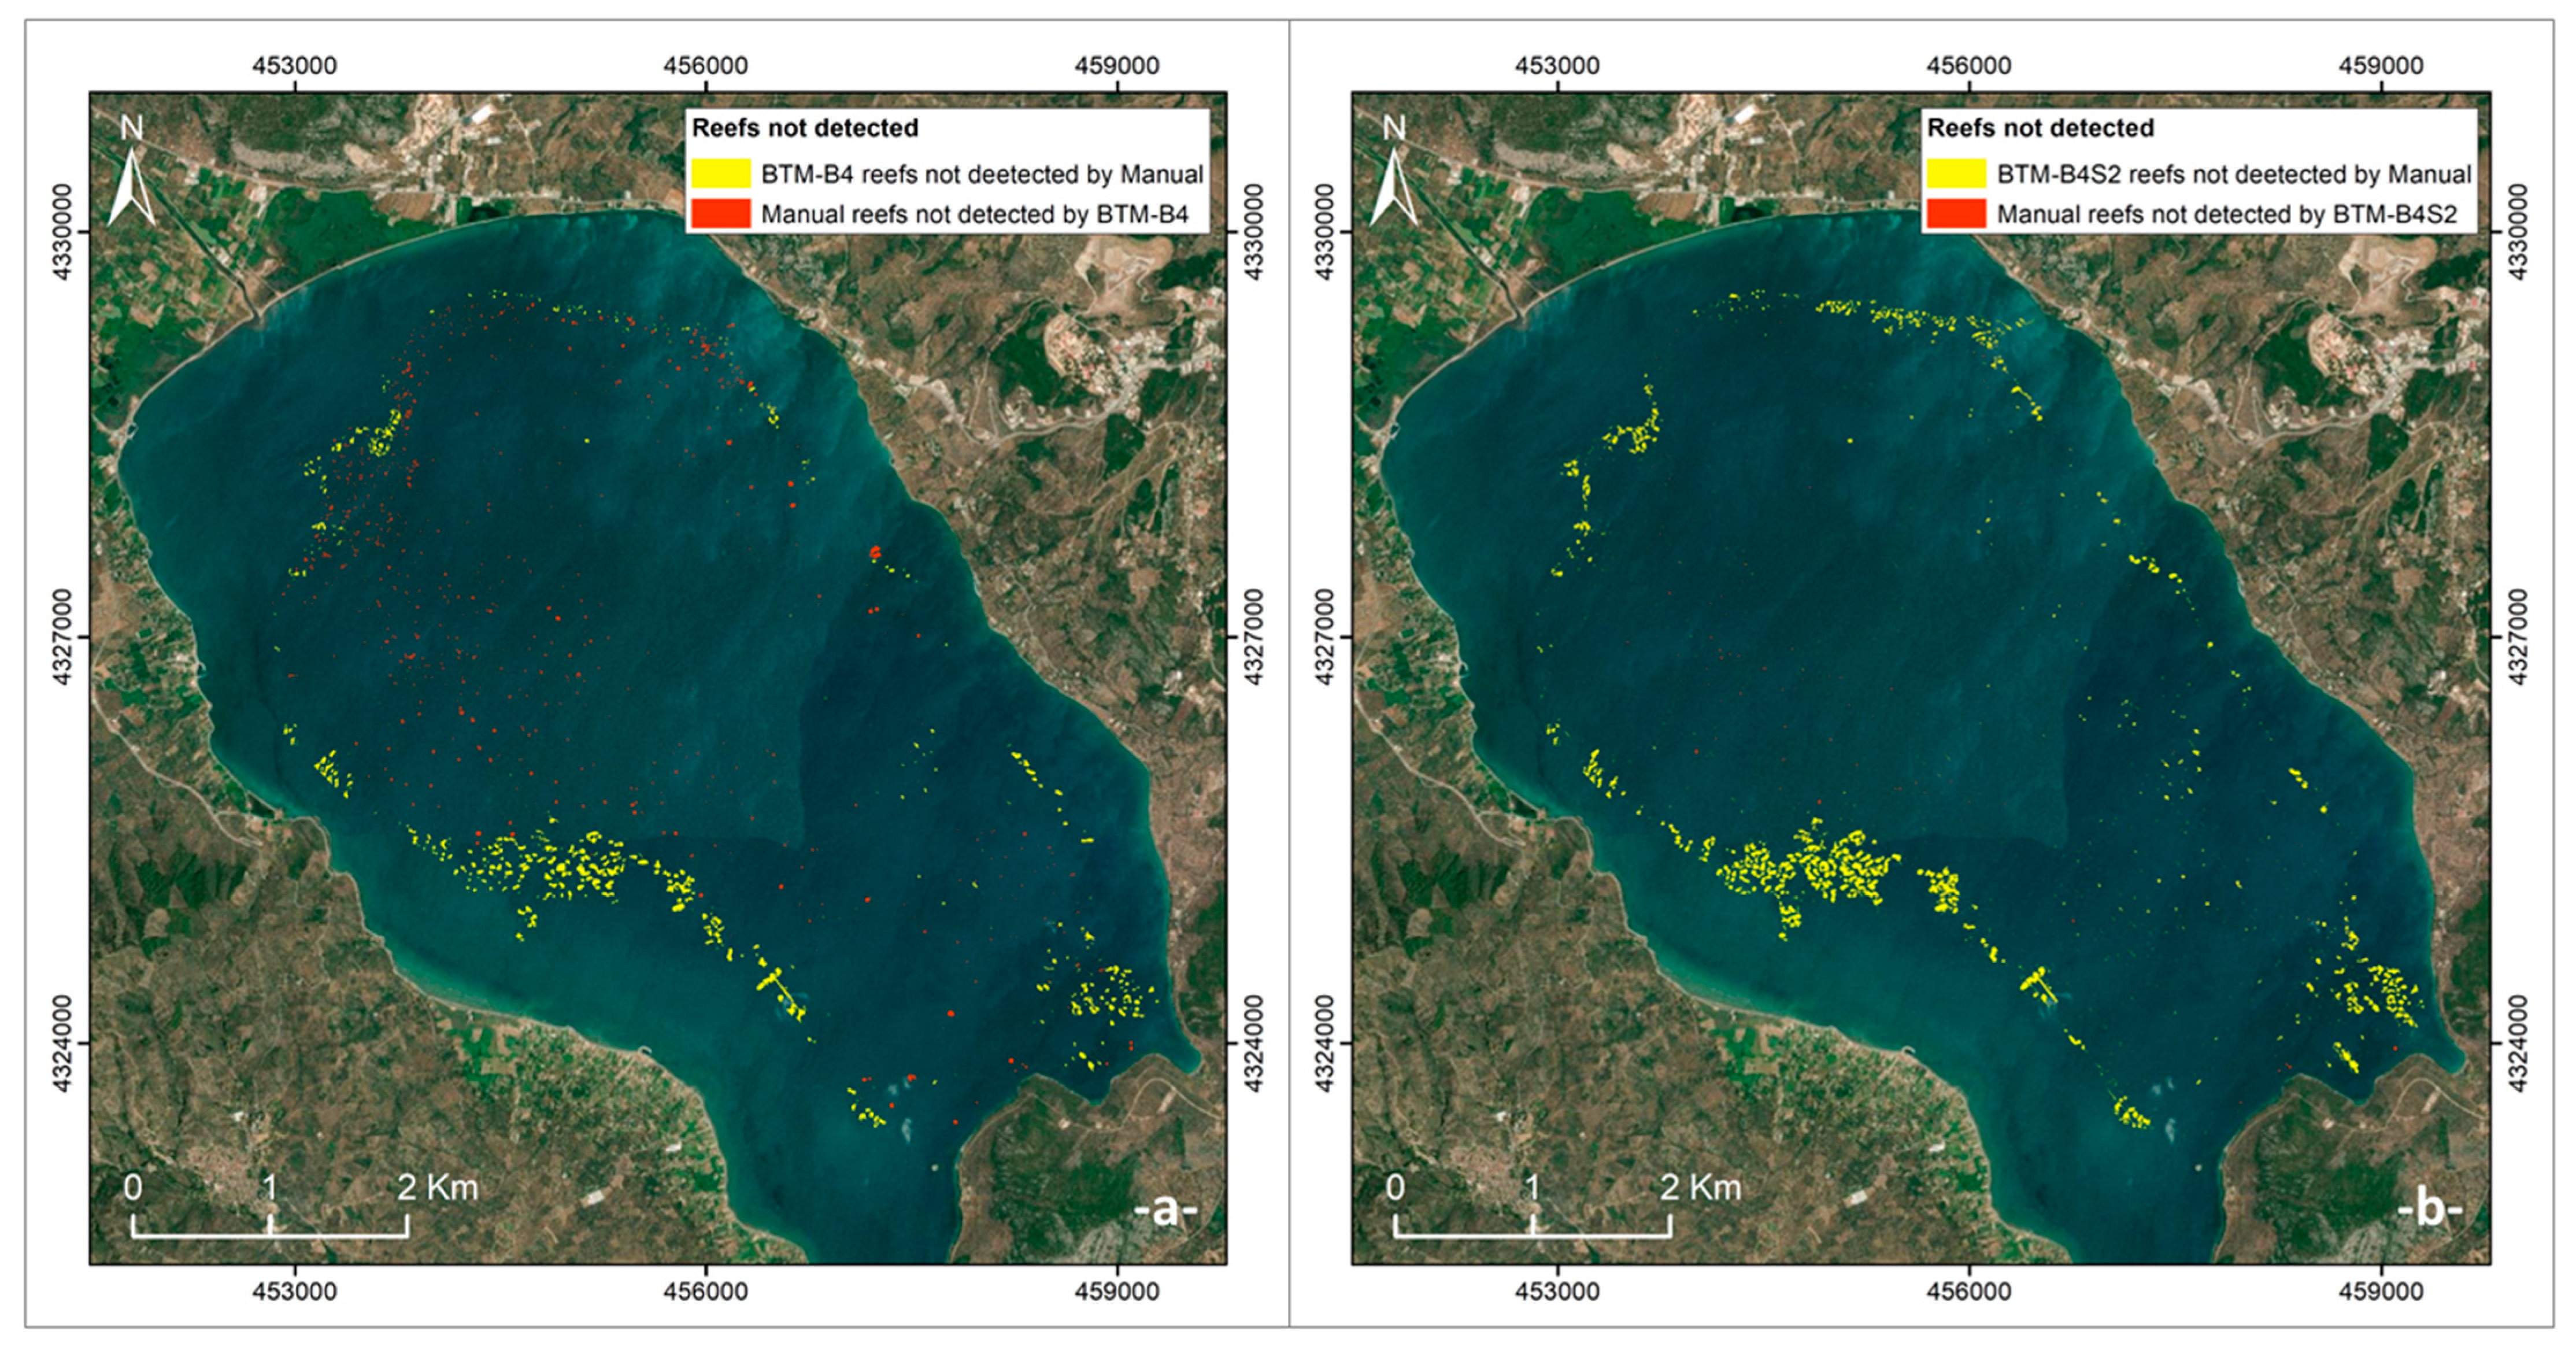This screenshot has height=1346, width=2576.
Task: Click the top 456000 coordinate label of map a
Action: 705,66
